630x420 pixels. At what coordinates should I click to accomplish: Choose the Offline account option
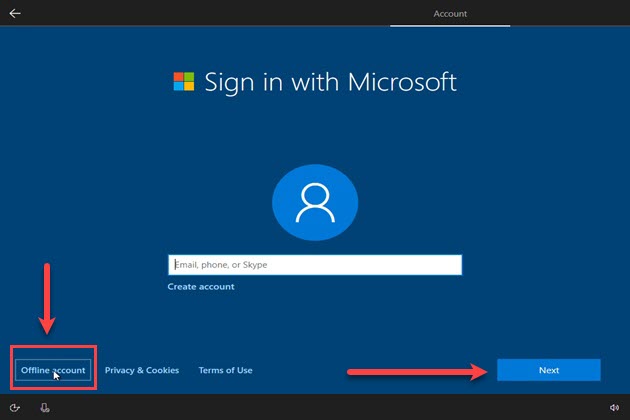pos(53,370)
